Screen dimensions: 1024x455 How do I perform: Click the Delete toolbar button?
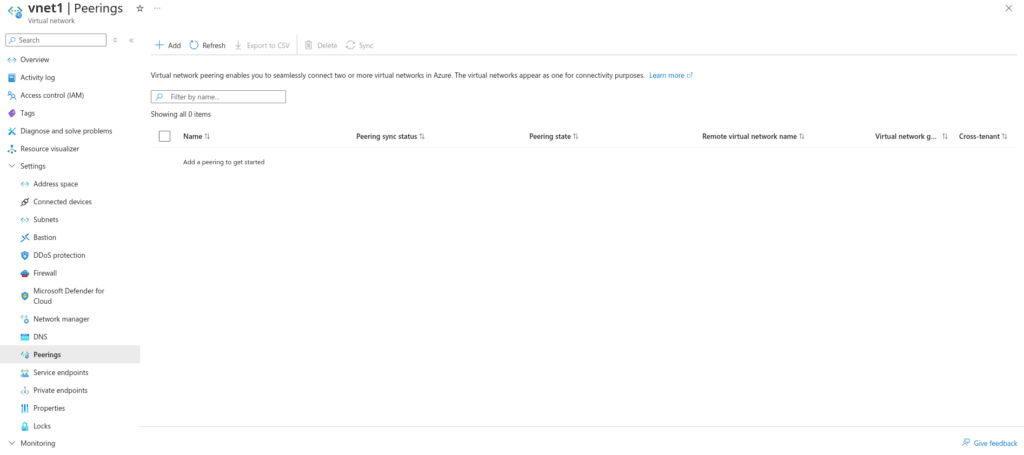[321, 45]
